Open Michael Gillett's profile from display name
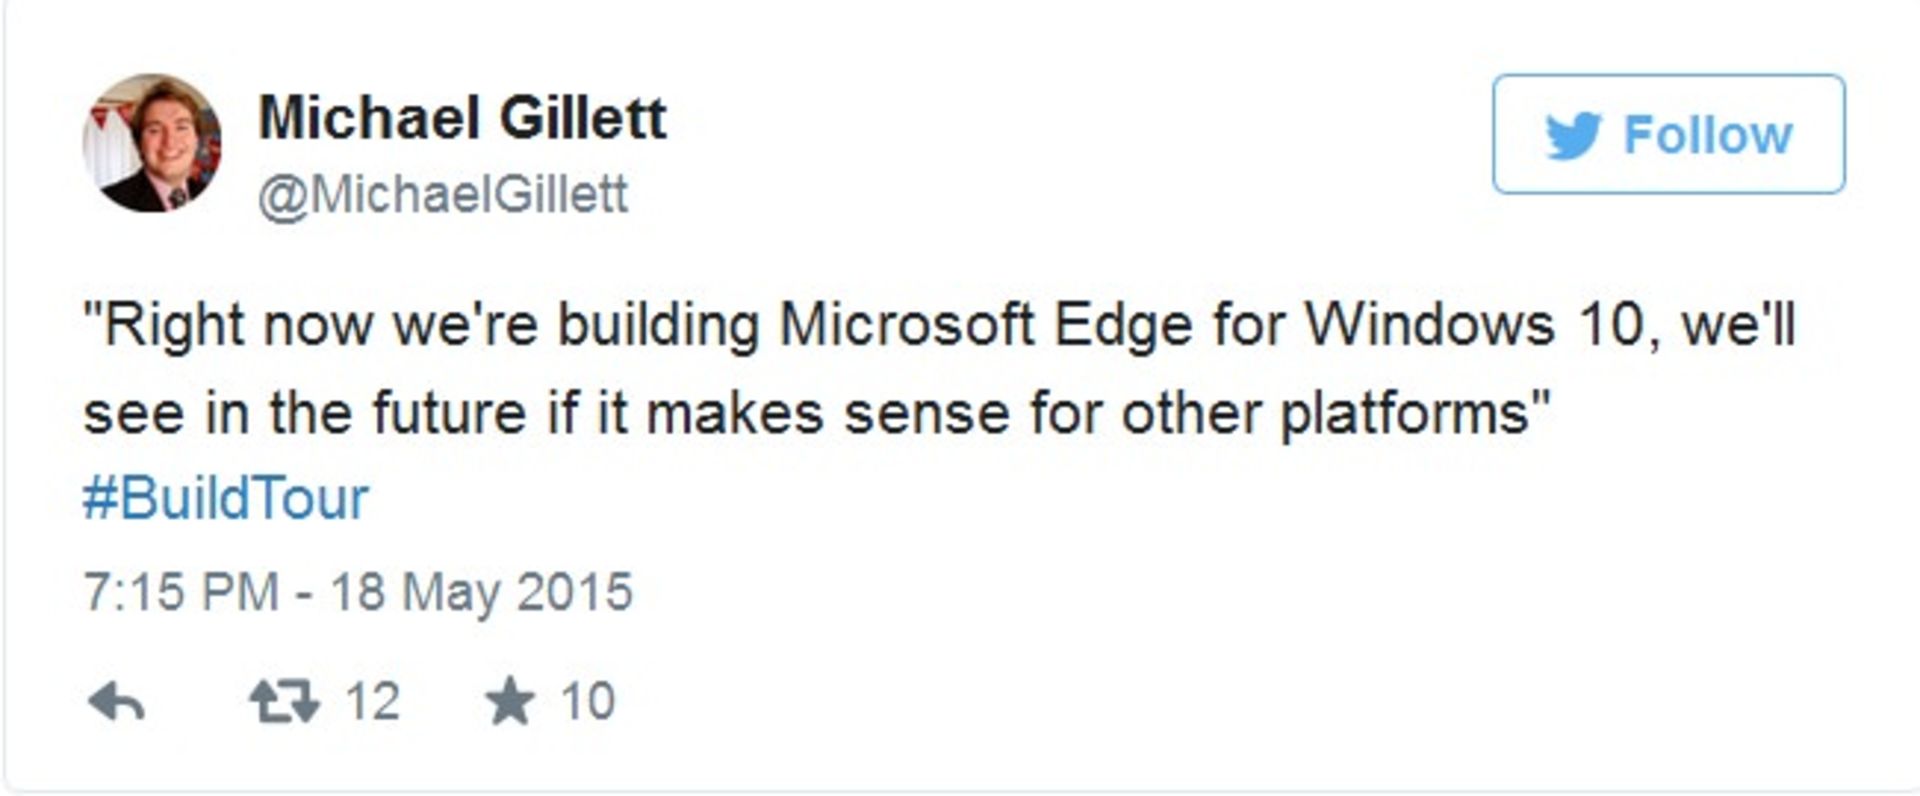 (462, 118)
